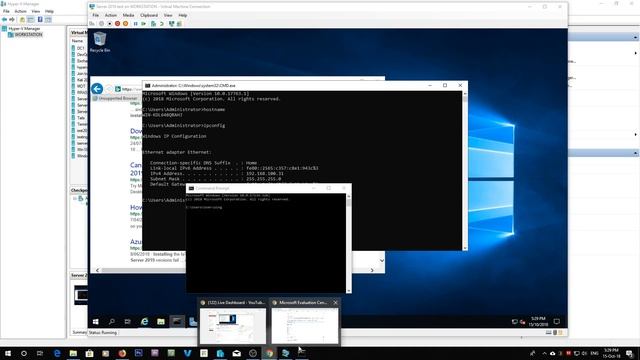Click the guest browser scroll-down chevron
Viewport: 640px width, 360px height.
[382, 260]
